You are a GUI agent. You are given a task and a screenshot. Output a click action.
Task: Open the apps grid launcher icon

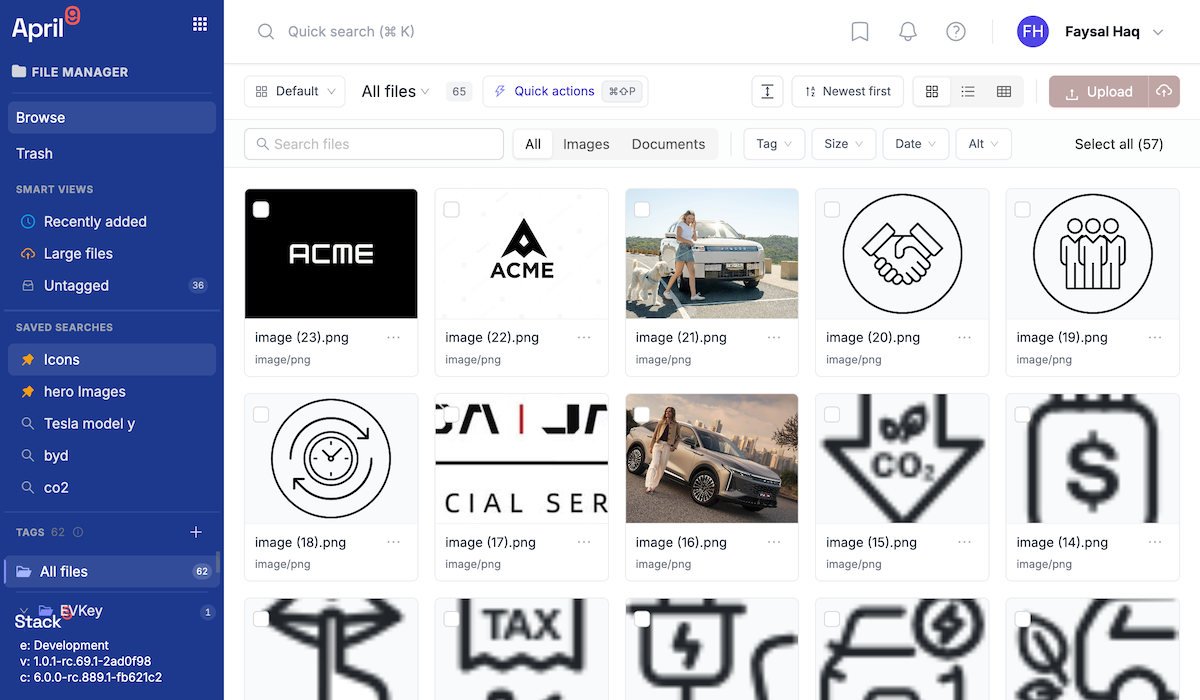(x=200, y=24)
